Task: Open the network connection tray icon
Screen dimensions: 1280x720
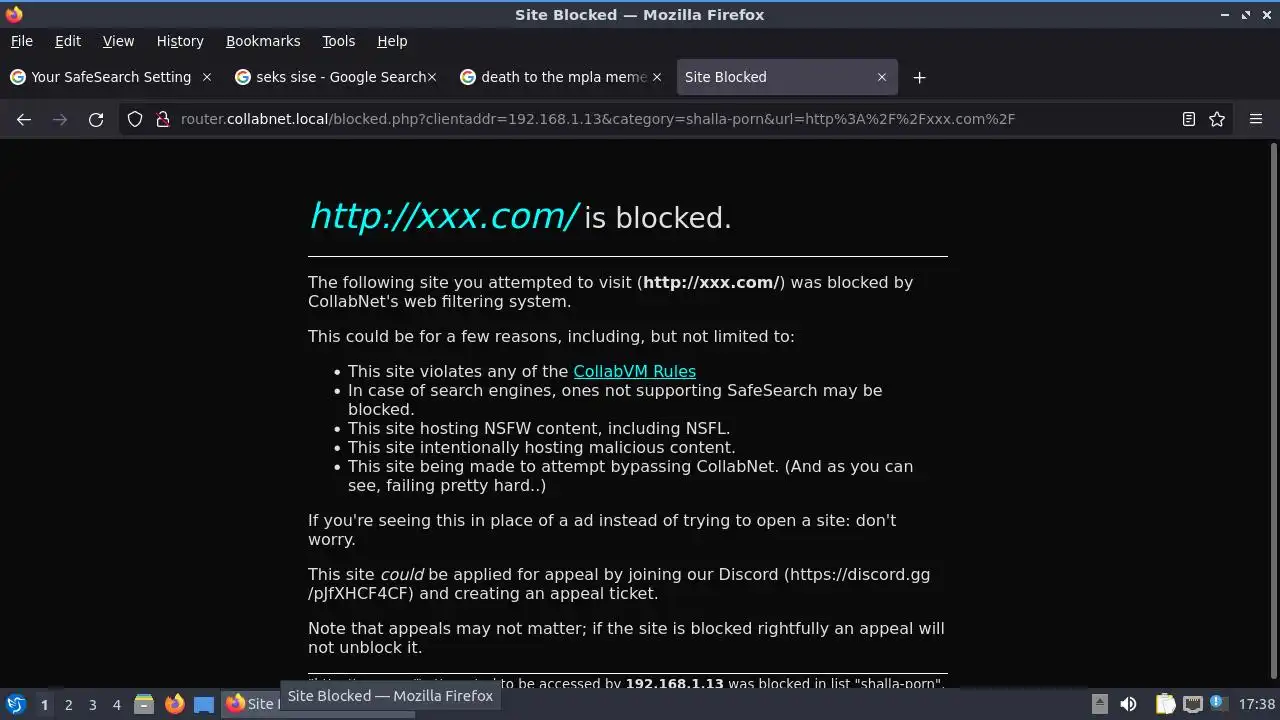Action: pyautogui.click(x=1192, y=704)
